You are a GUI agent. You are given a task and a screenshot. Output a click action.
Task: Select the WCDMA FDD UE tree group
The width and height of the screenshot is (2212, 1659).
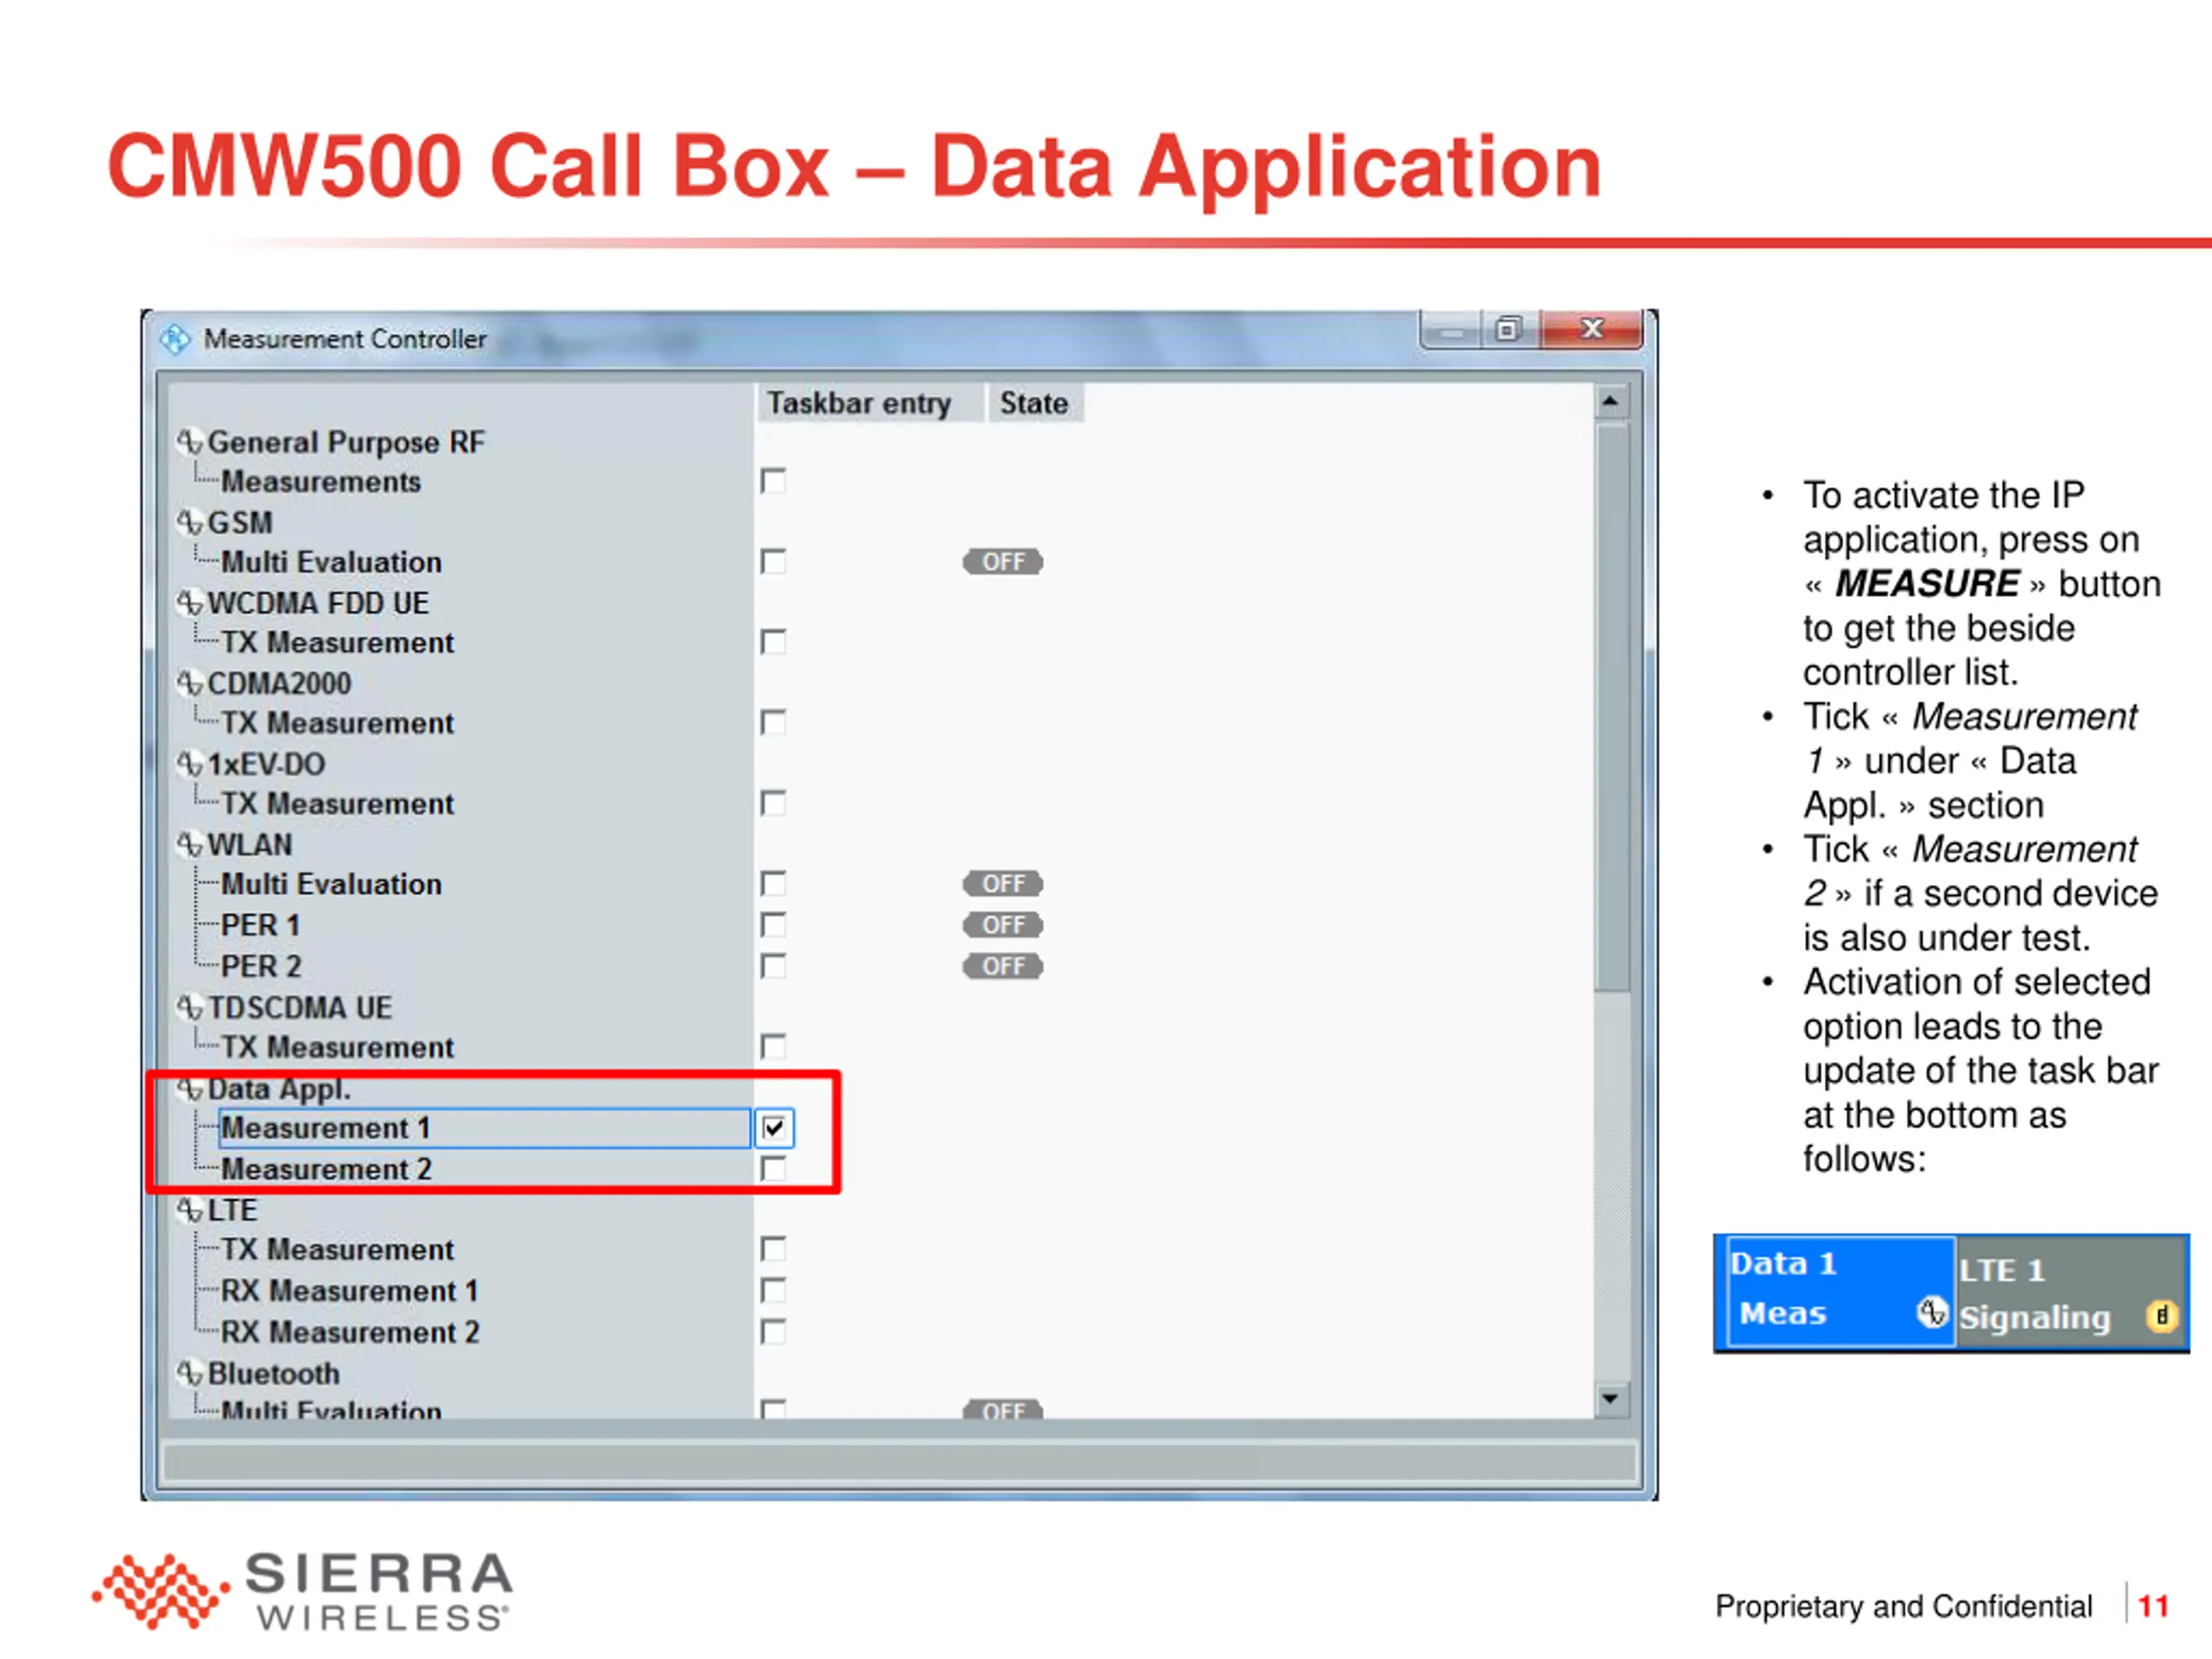tap(318, 603)
